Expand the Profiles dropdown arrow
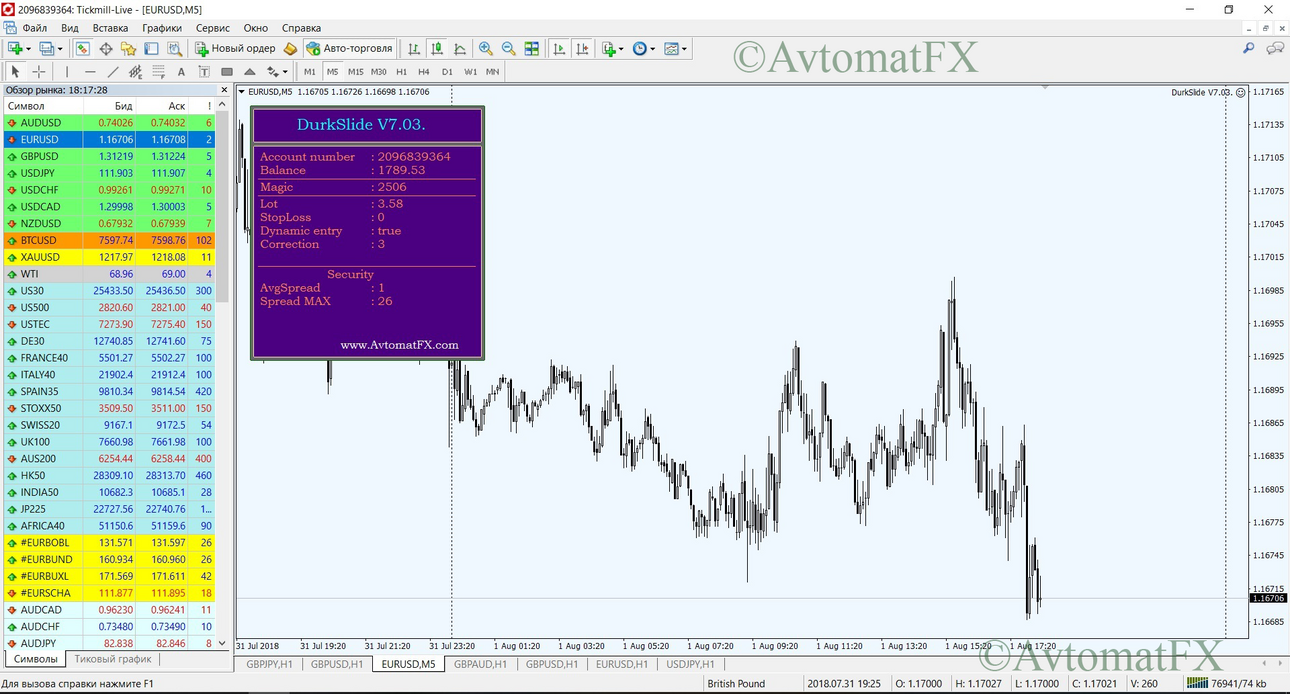The image size is (1290, 694). 60,48
